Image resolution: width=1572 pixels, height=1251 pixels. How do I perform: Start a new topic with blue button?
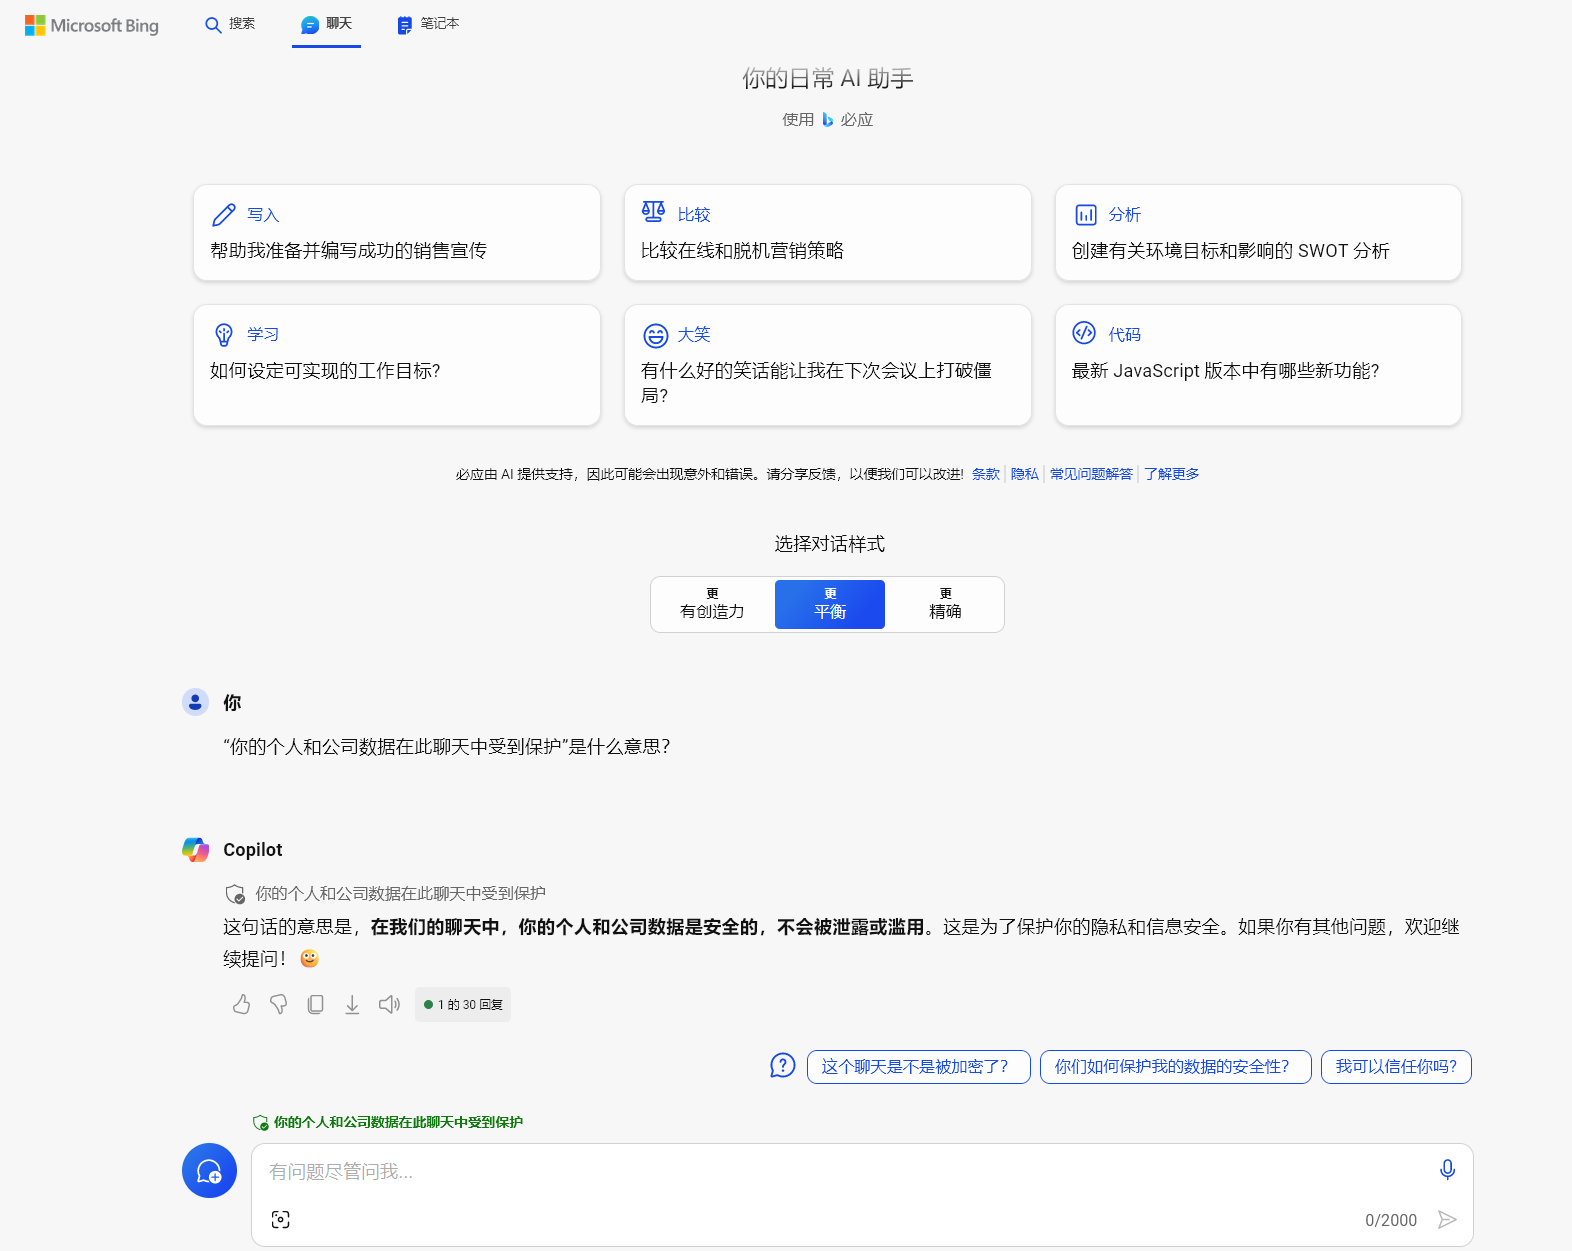[x=209, y=1170]
